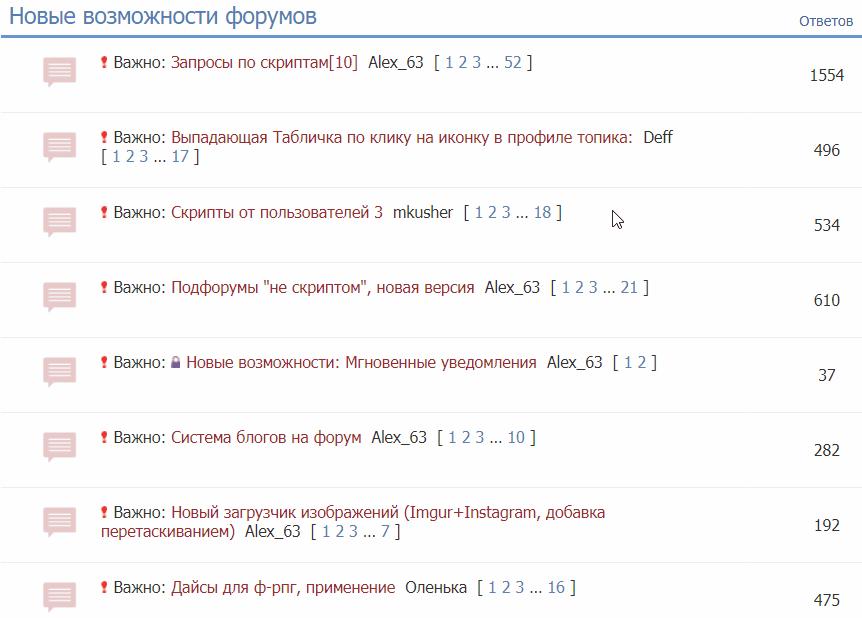
Task: Go to page 18 of Скрипты от пользователей
Action: 542,213
